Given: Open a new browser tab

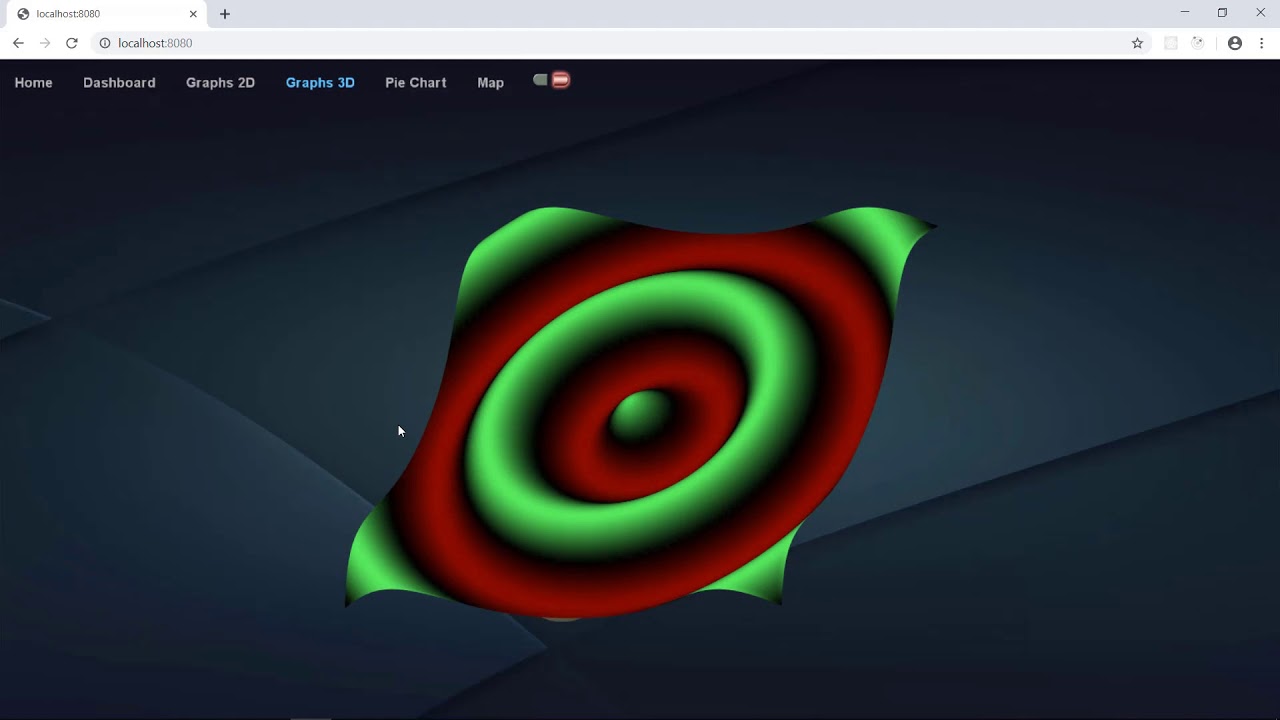Looking at the screenshot, I should (225, 14).
